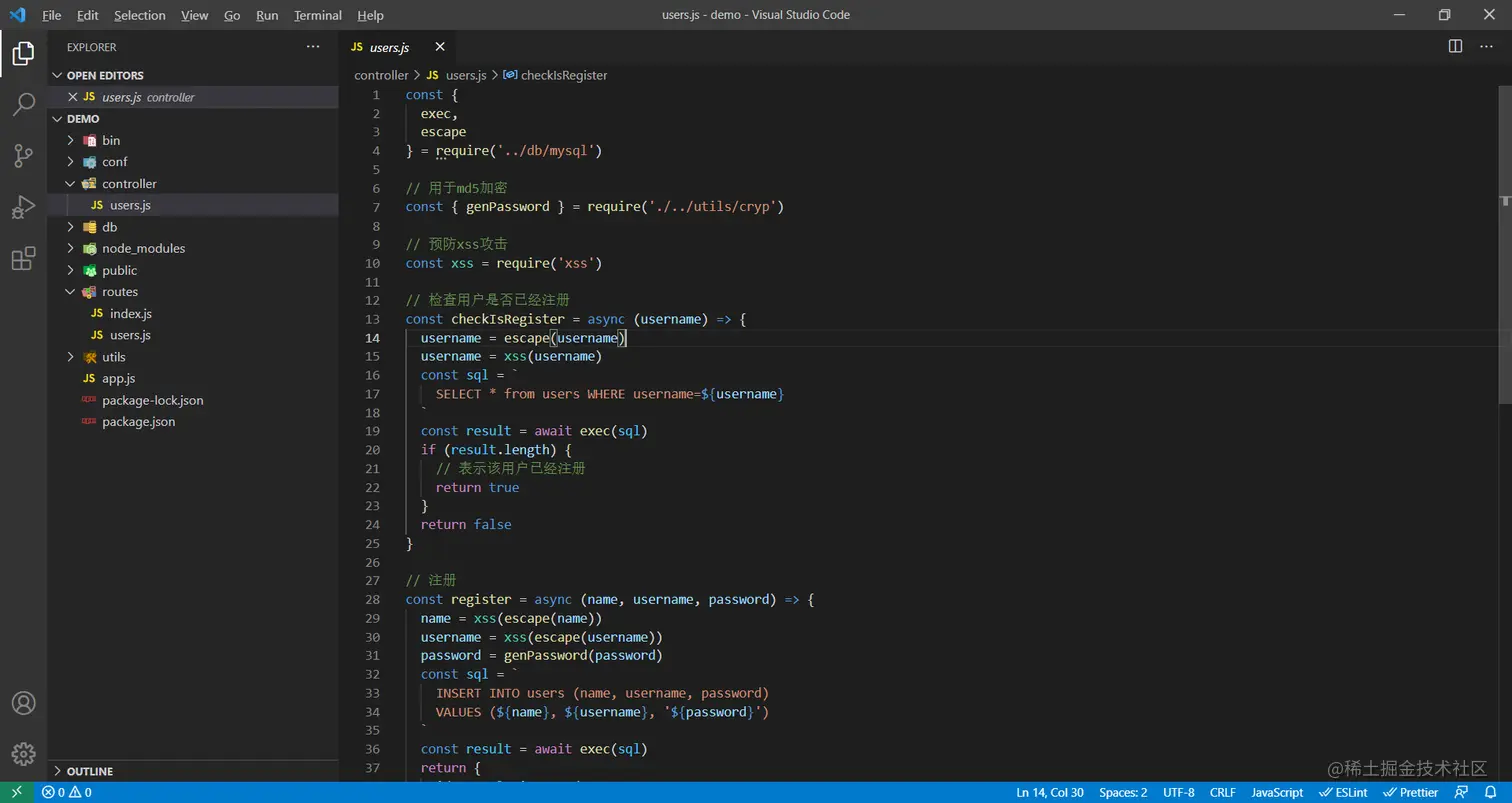Click the JavaScript language mode button

click(1277, 792)
